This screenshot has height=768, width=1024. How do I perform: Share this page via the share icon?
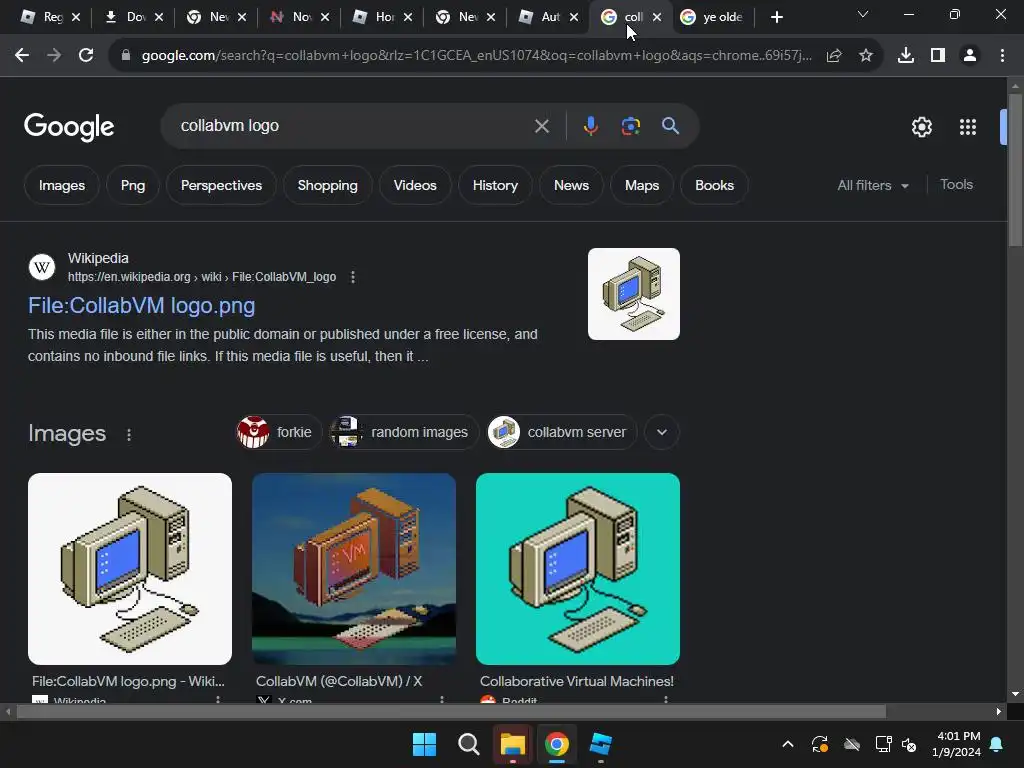[834, 56]
